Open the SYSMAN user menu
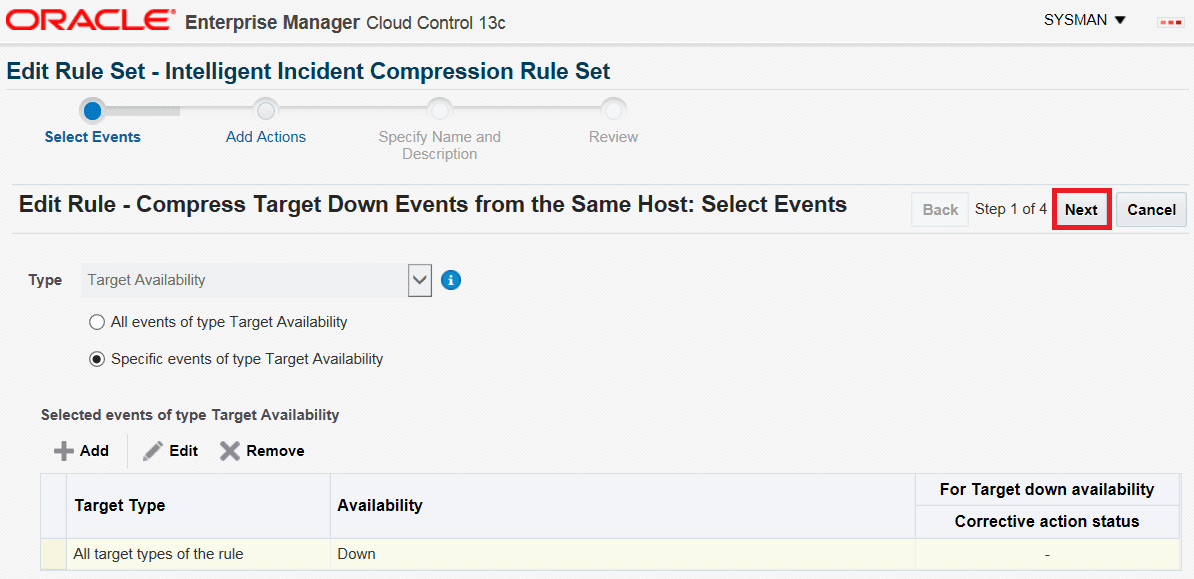 (x=1085, y=20)
